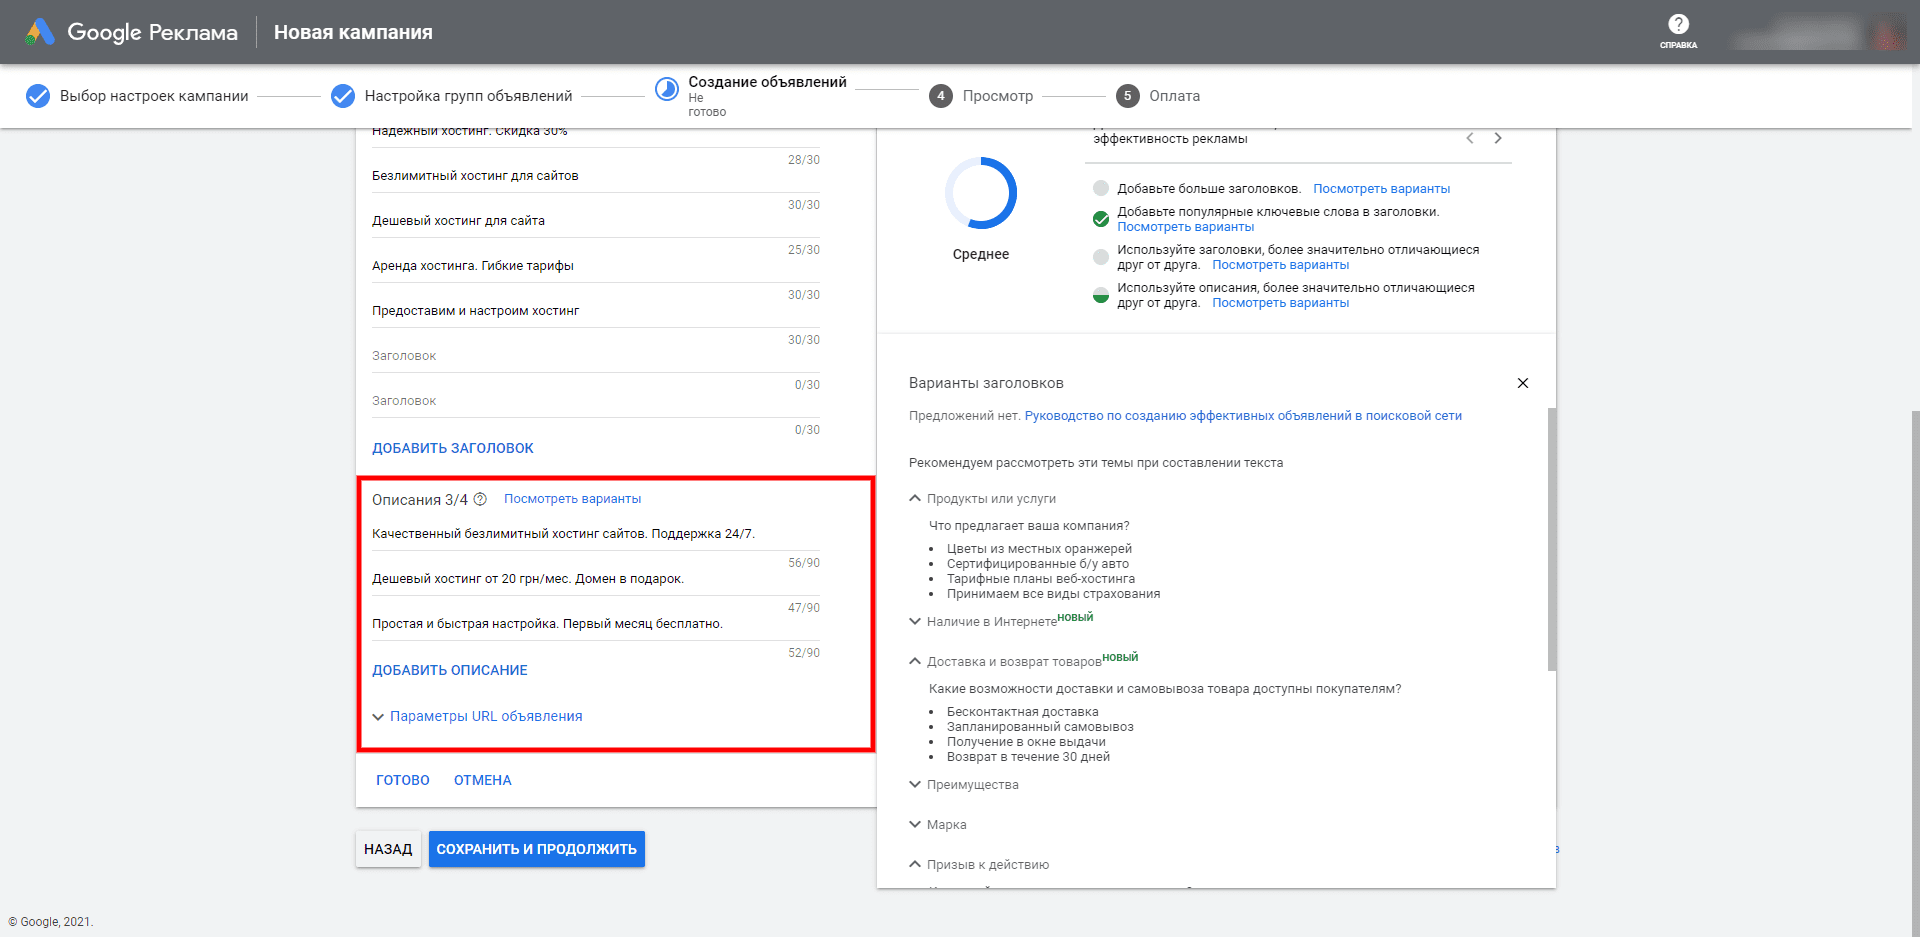Click the Простая и быстрая настройка description
This screenshot has width=1920, height=937.
[x=596, y=624]
